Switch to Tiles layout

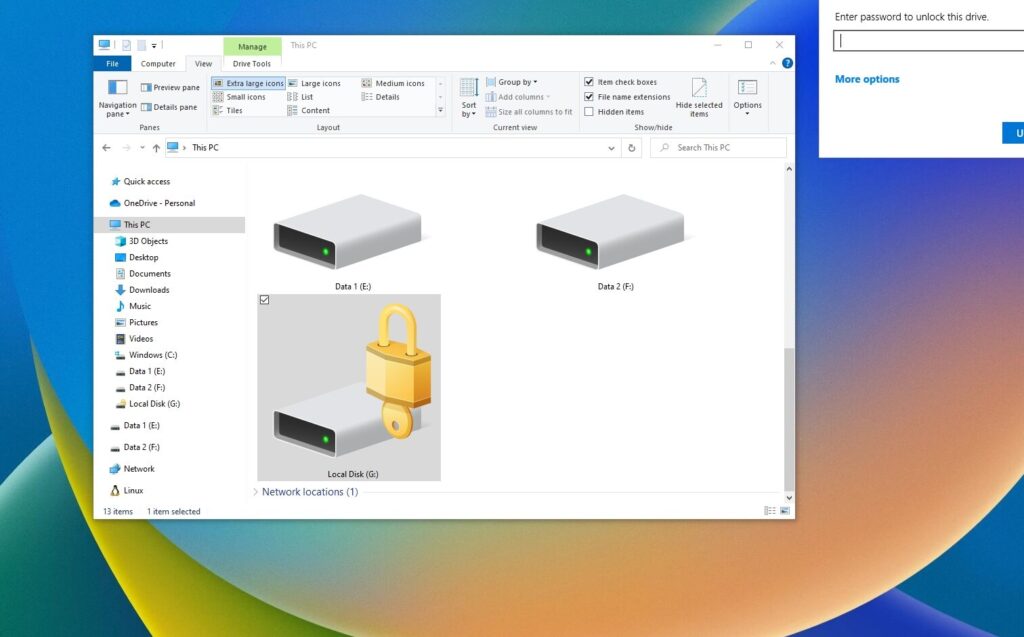[x=228, y=111]
